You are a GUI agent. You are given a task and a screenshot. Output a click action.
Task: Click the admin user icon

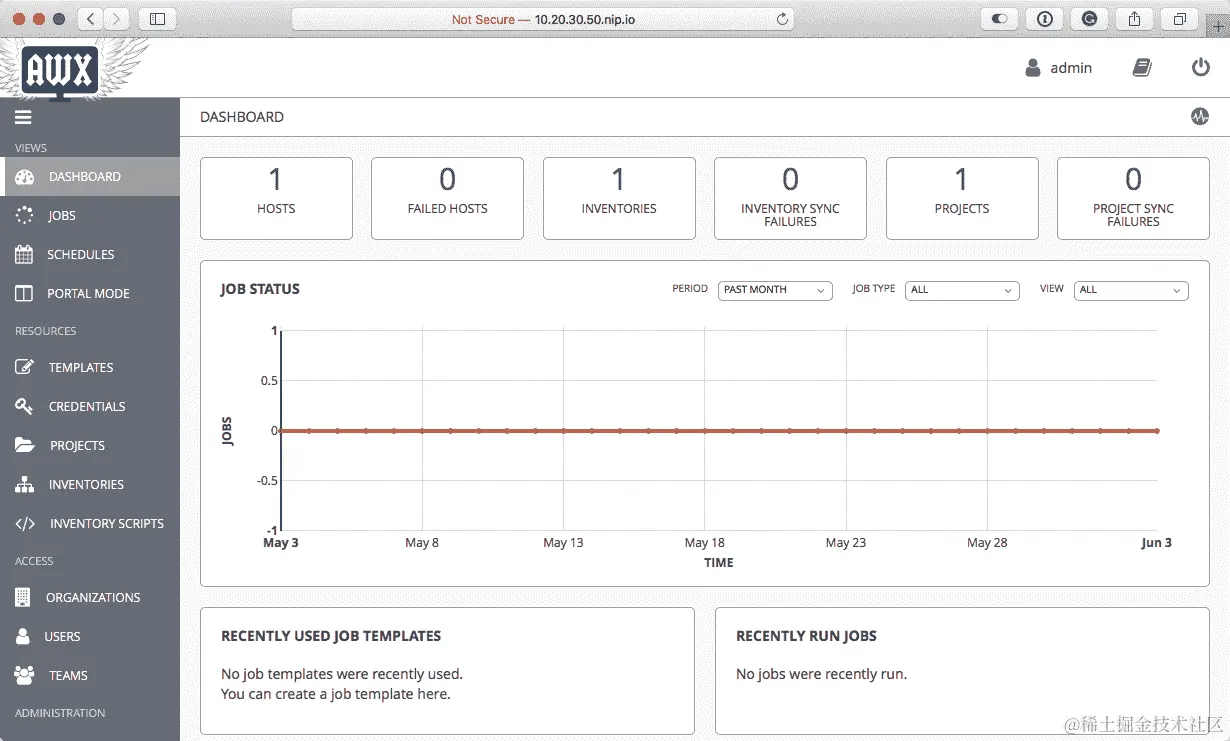(1033, 68)
